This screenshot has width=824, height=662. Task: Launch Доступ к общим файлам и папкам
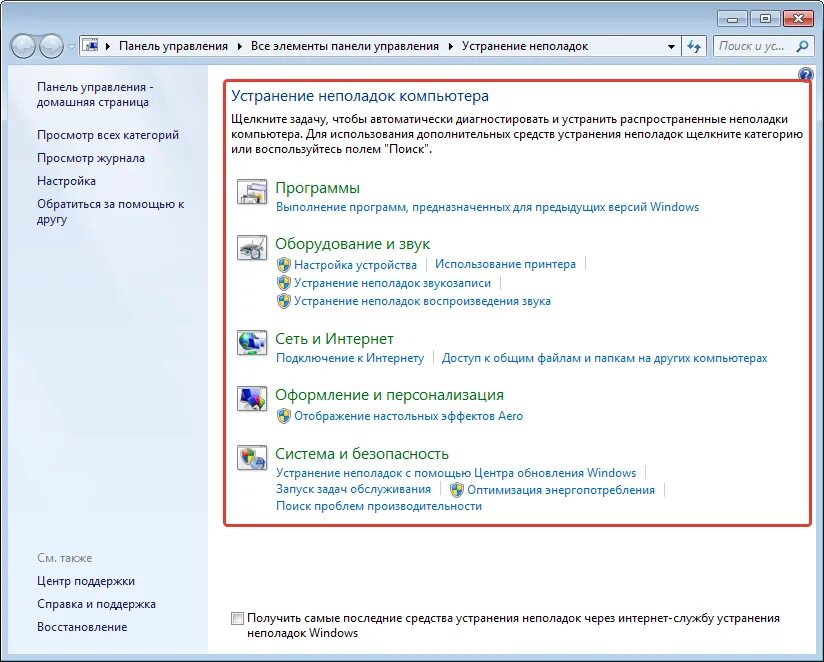[x=604, y=358]
